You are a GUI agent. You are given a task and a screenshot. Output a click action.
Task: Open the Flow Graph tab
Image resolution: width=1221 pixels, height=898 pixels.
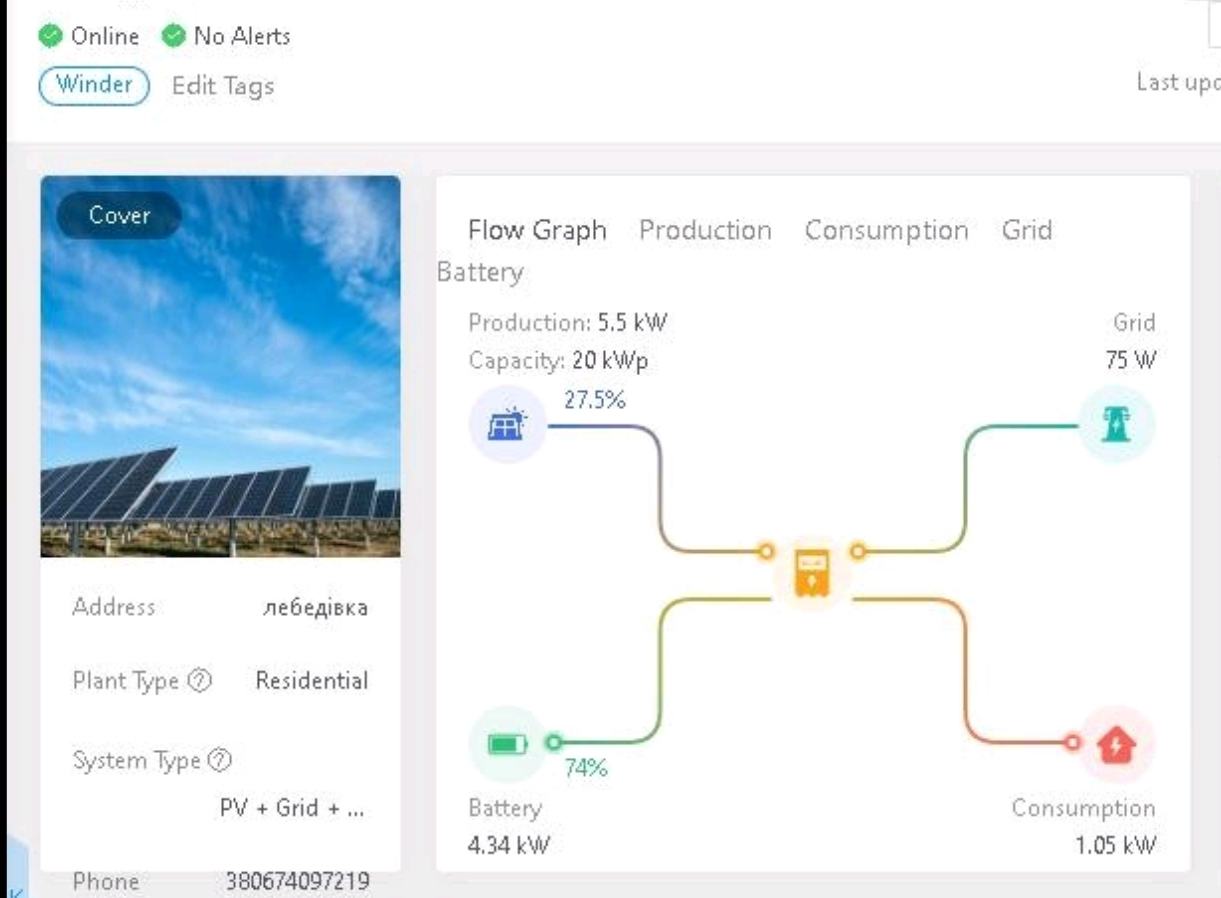[537, 231]
